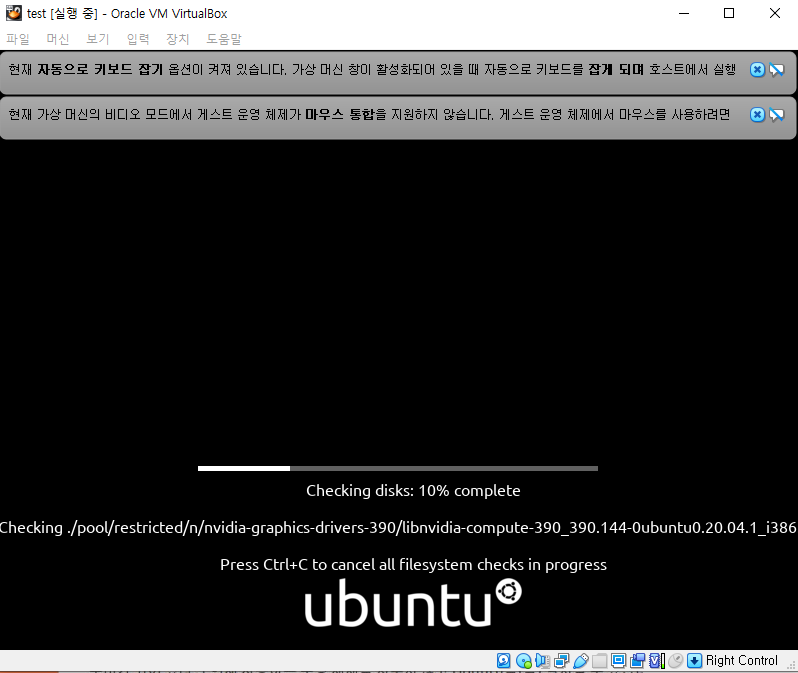Click the Press Ctrl+C to cancel message

[x=413, y=565]
